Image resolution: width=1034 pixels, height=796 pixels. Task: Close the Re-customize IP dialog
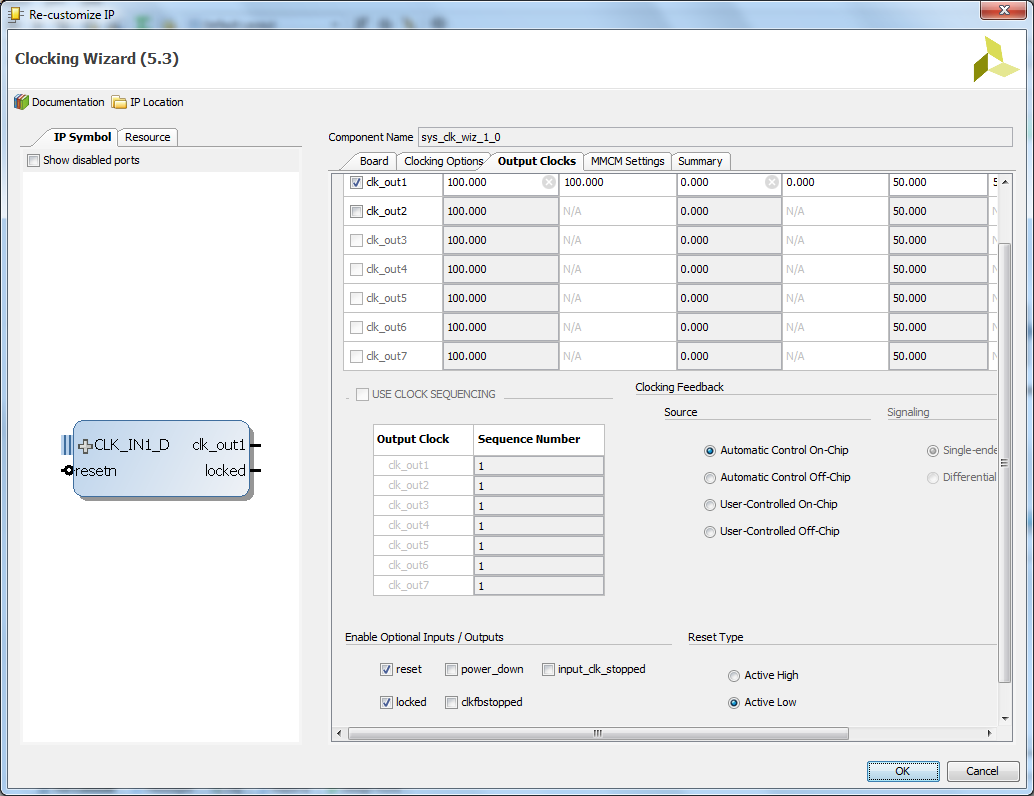point(1003,10)
